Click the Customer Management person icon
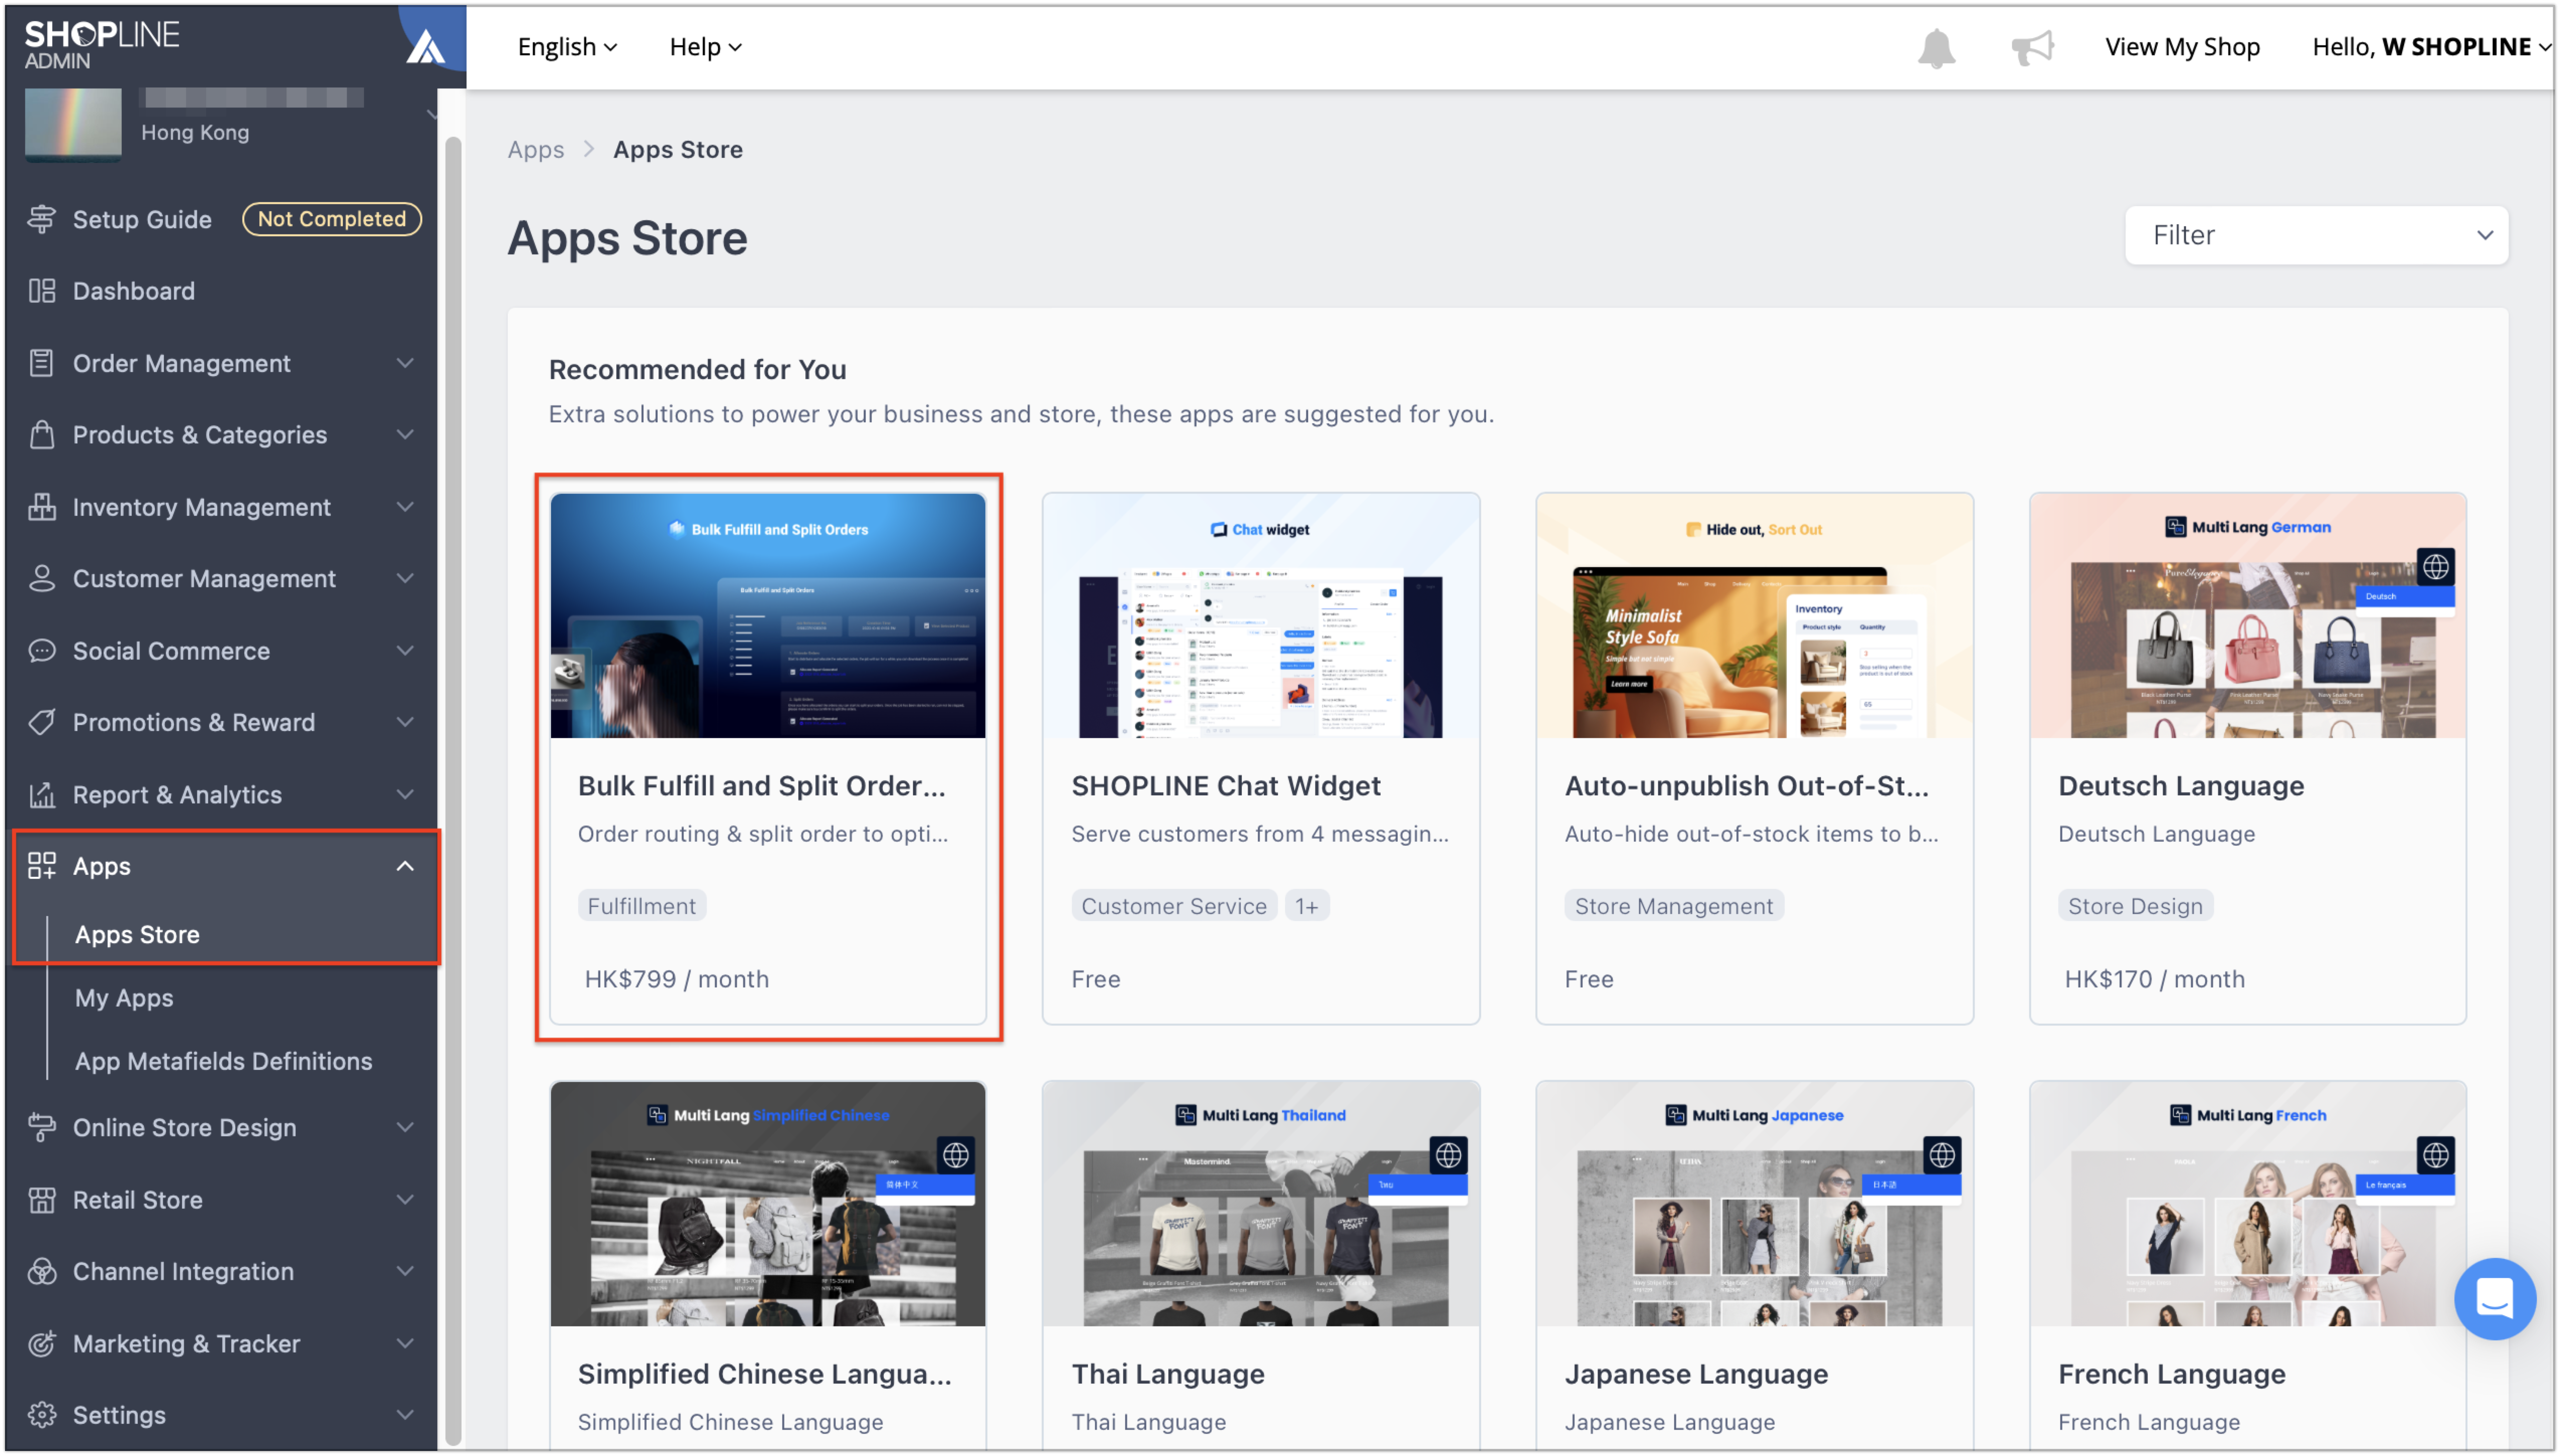Viewport: 2560px width, 1456px height. pyautogui.click(x=41, y=578)
